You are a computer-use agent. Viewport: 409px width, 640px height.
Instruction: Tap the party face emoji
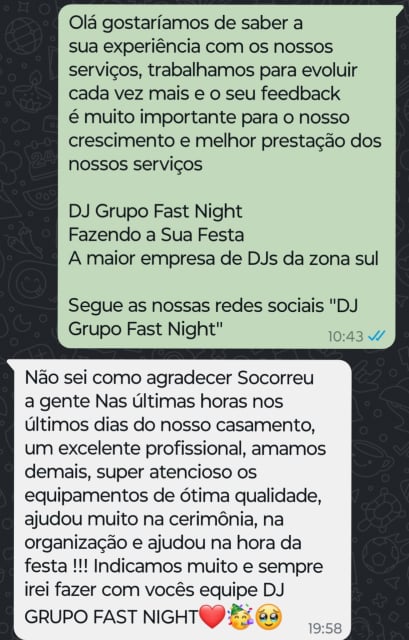tap(241, 617)
